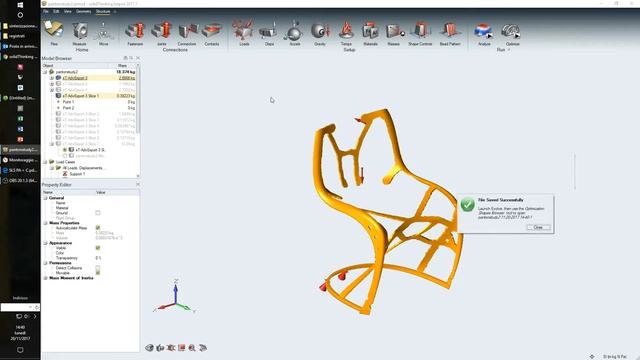Image resolution: width=640 pixels, height=360 pixels.
Task: Toggle Detect Collisions checkbox
Action: pyautogui.click(x=98, y=268)
